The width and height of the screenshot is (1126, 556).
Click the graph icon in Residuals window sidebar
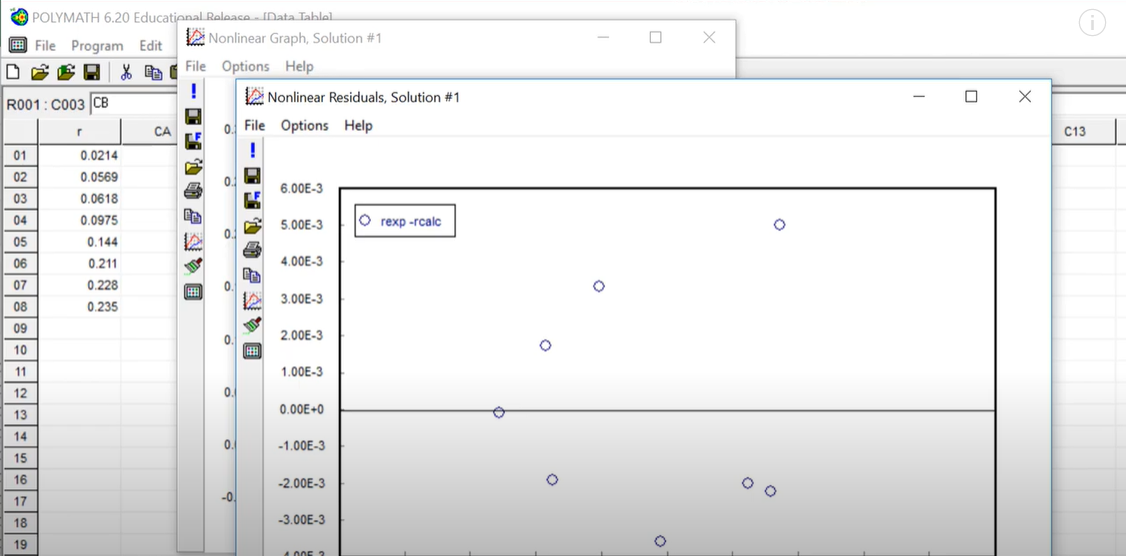click(x=252, y=300)
